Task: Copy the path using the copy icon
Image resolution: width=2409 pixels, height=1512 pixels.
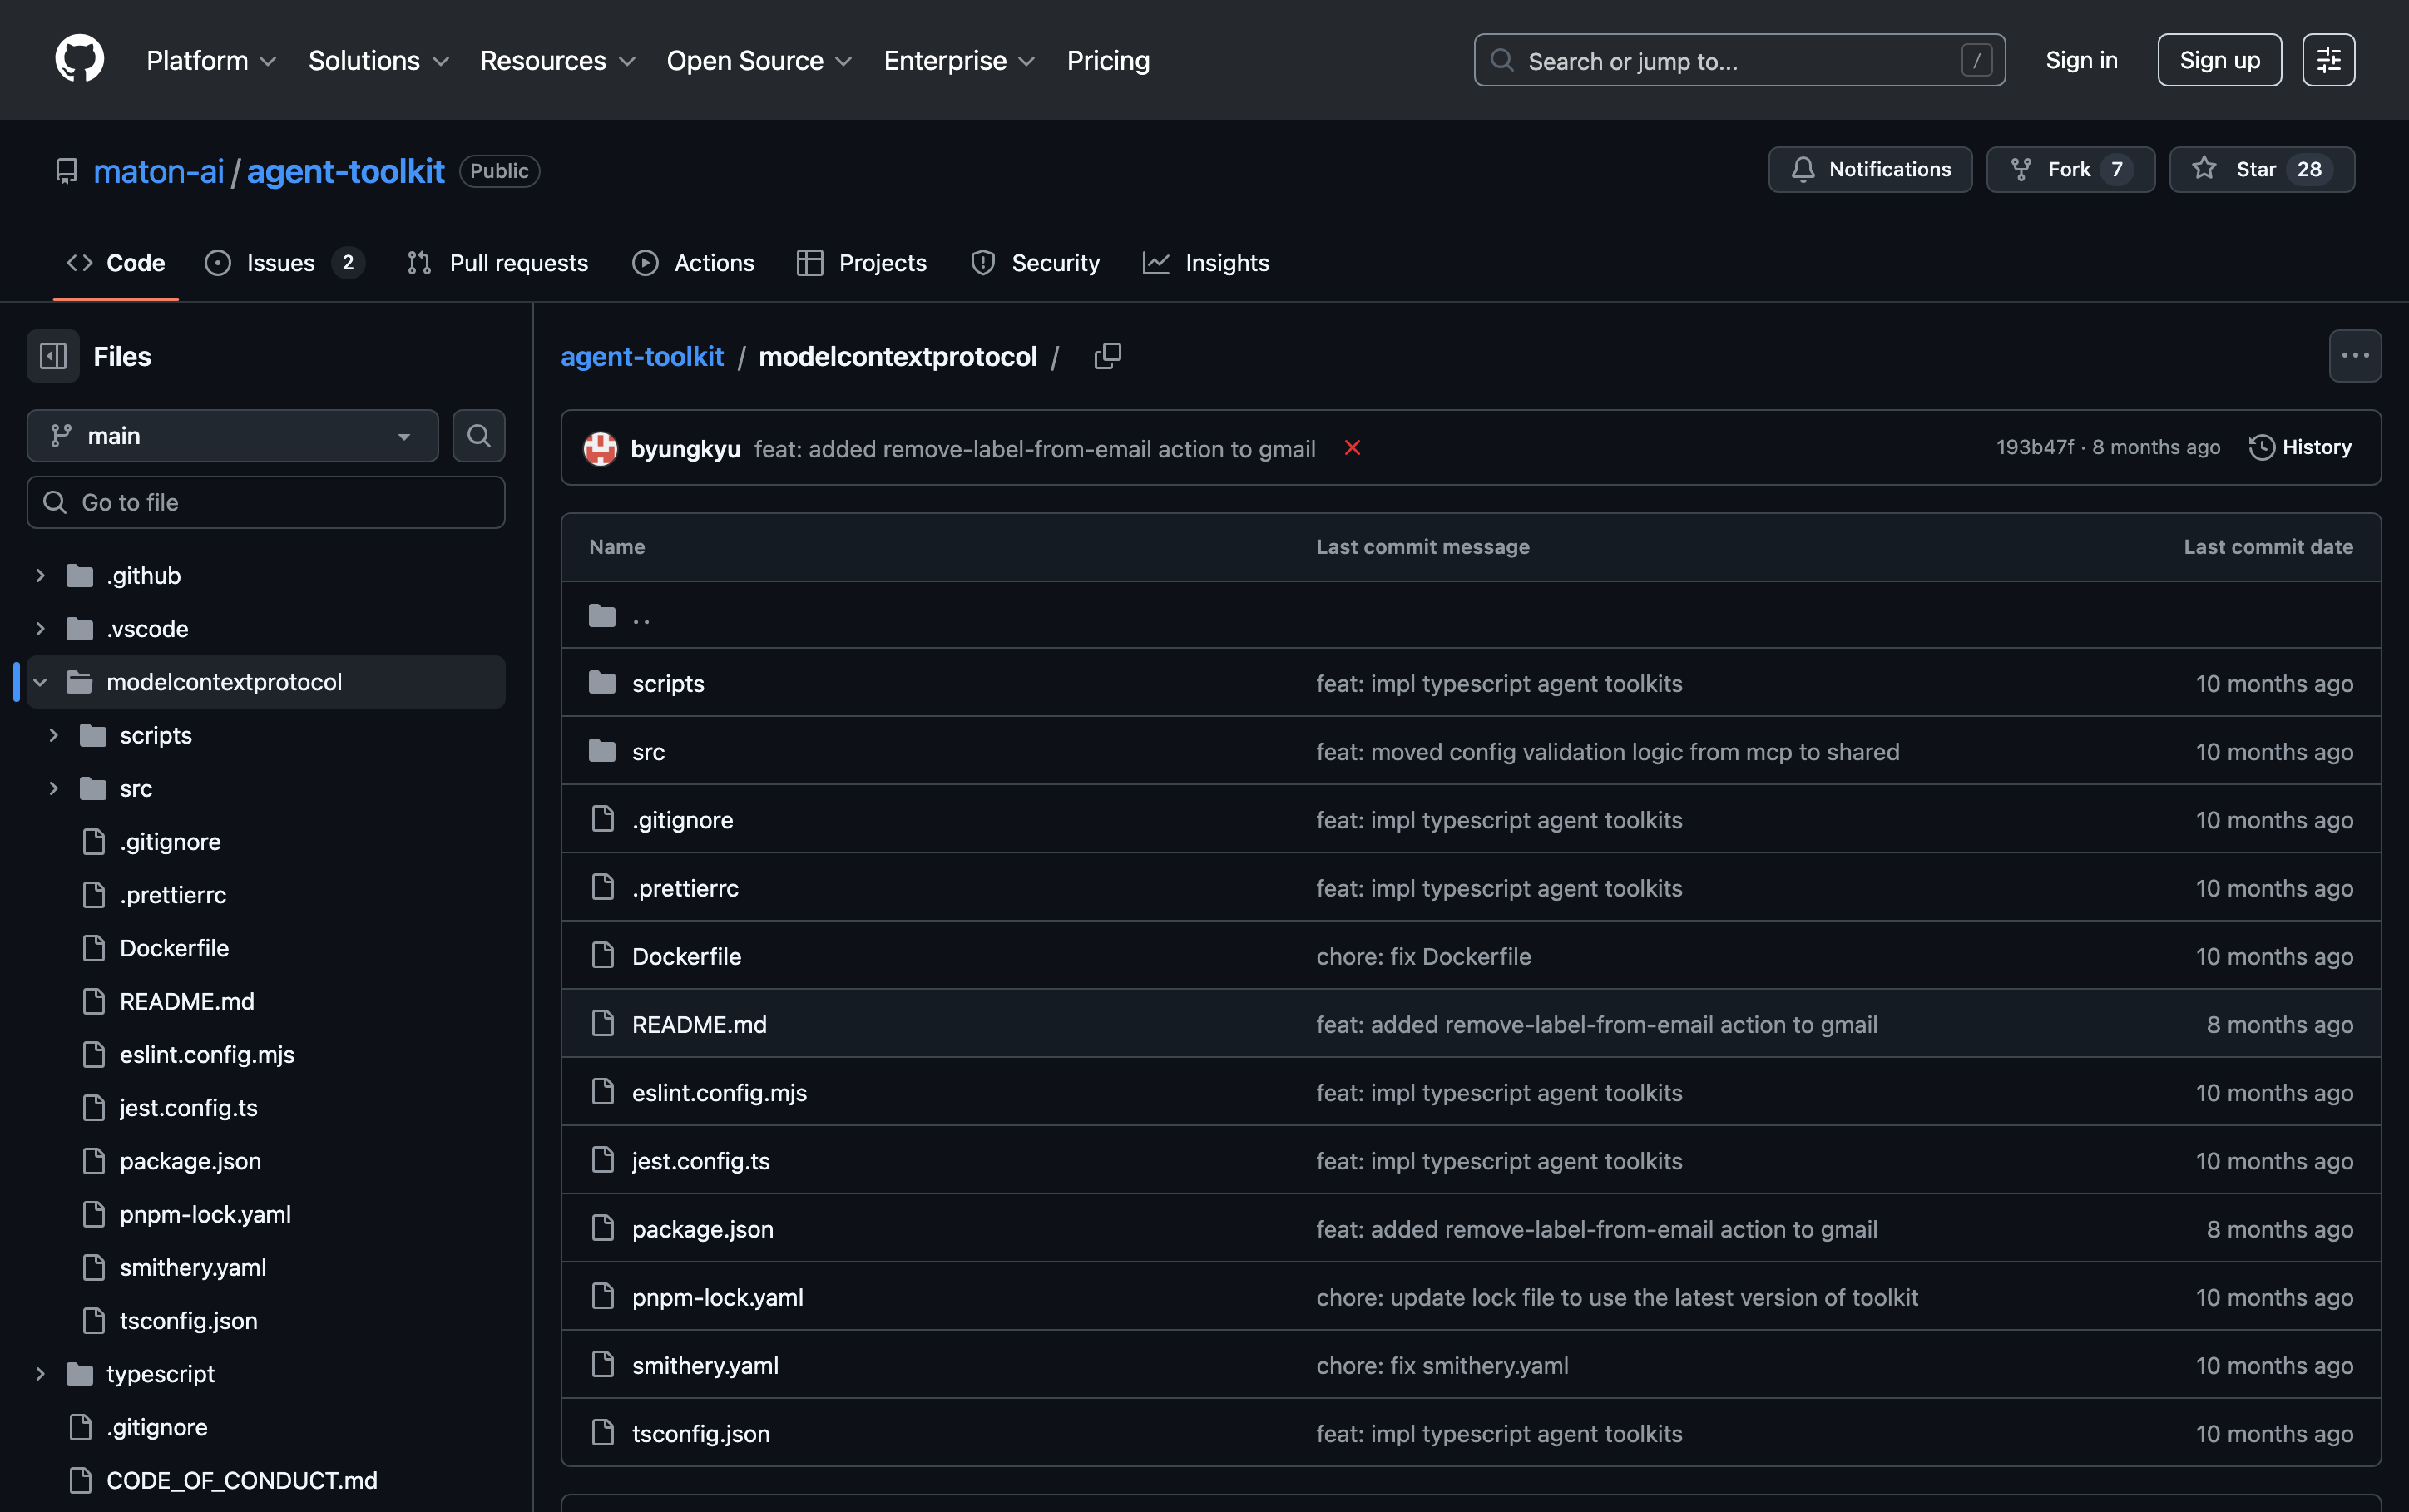Action: [1107, 356]
